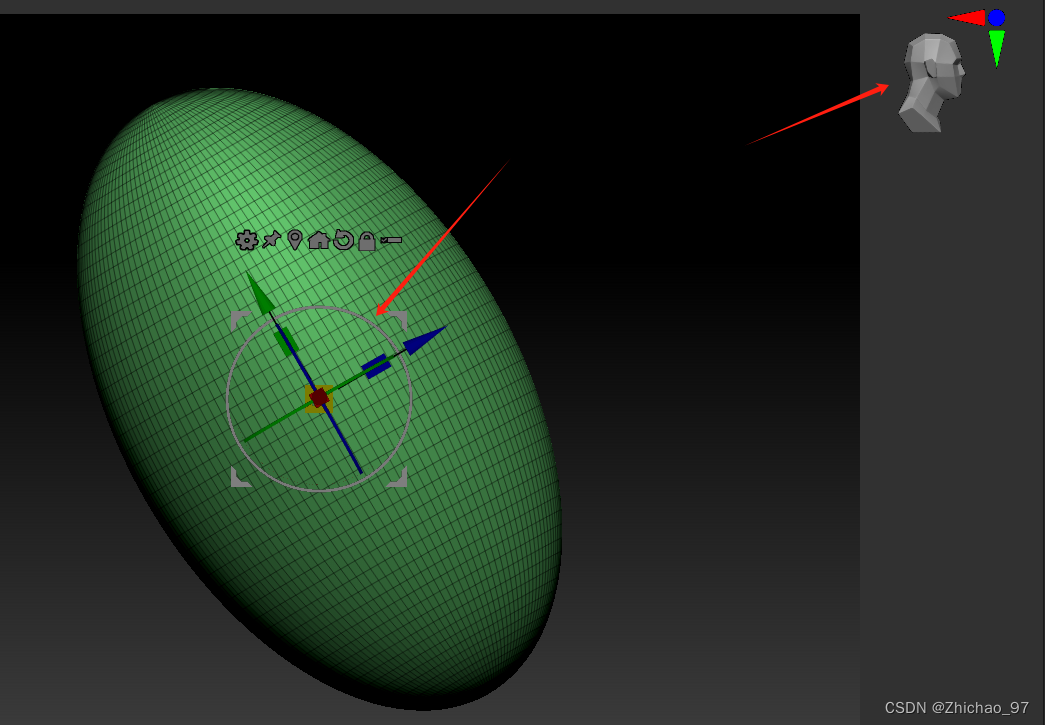Click the gray screen-rotation ring
This screenshot has height=725, width=1045.
click(227, 398)
